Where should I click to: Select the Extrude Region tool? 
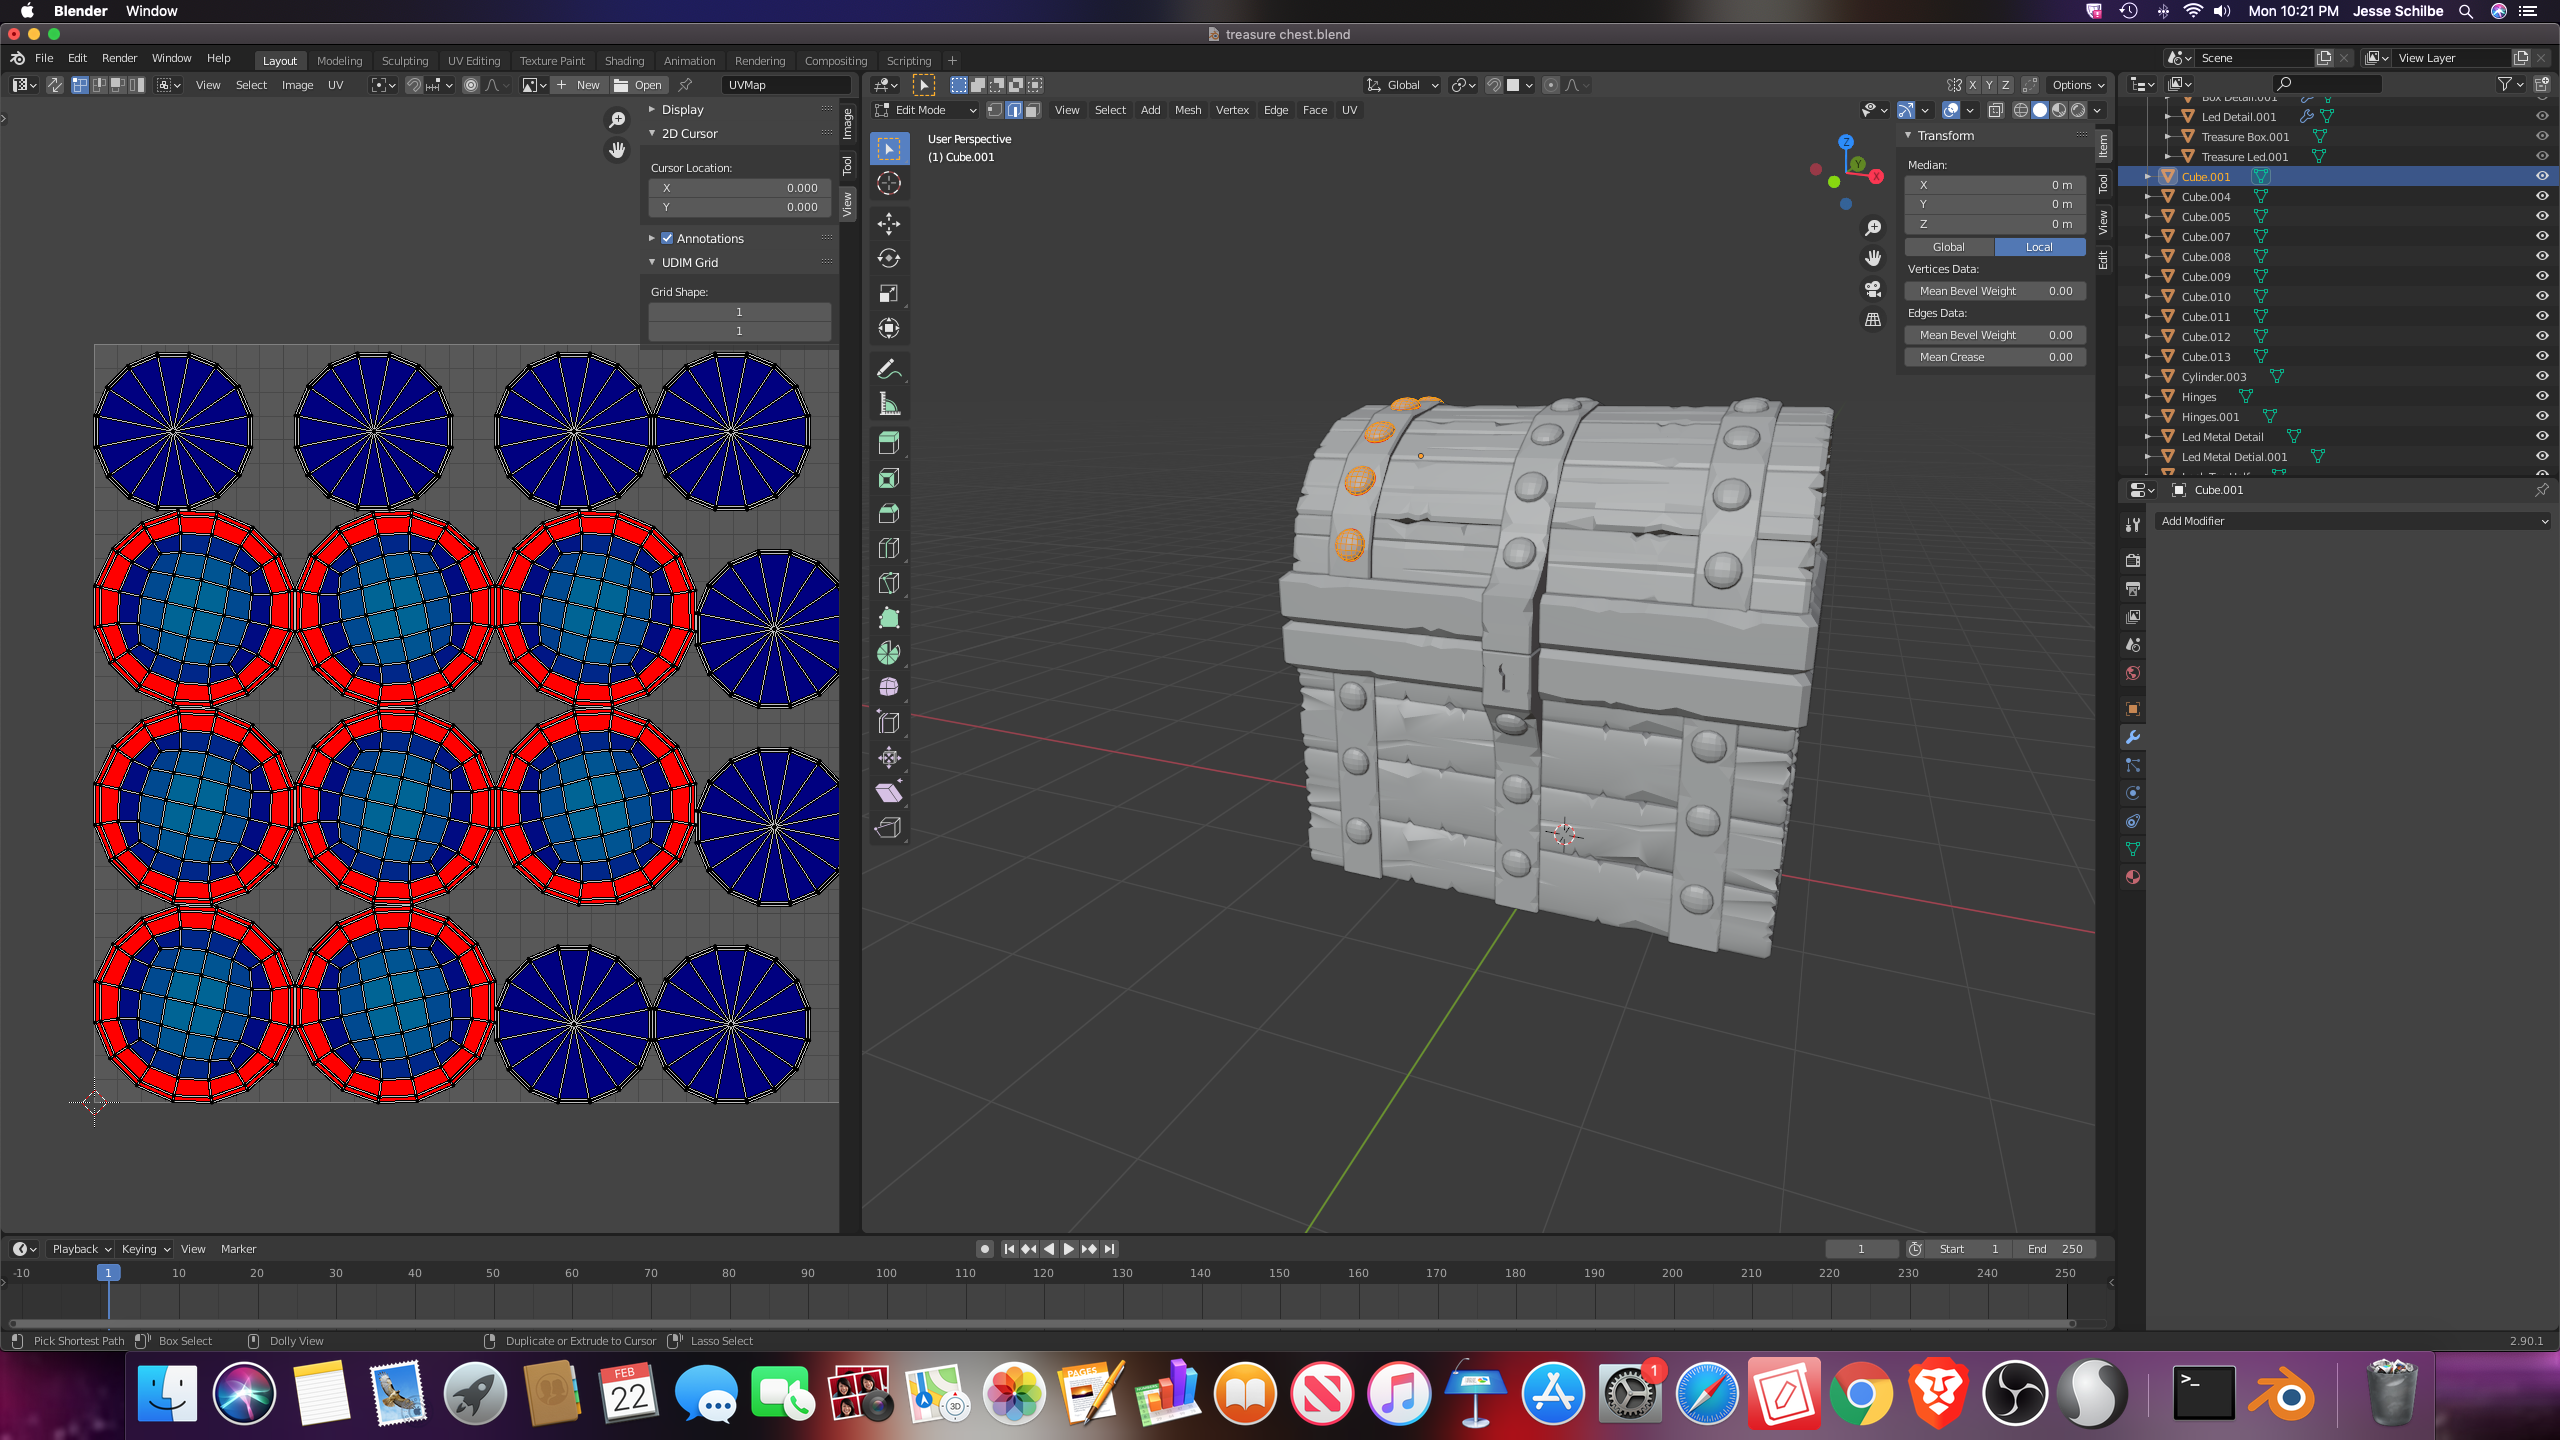pyautogui.click(x=888, y=442)
